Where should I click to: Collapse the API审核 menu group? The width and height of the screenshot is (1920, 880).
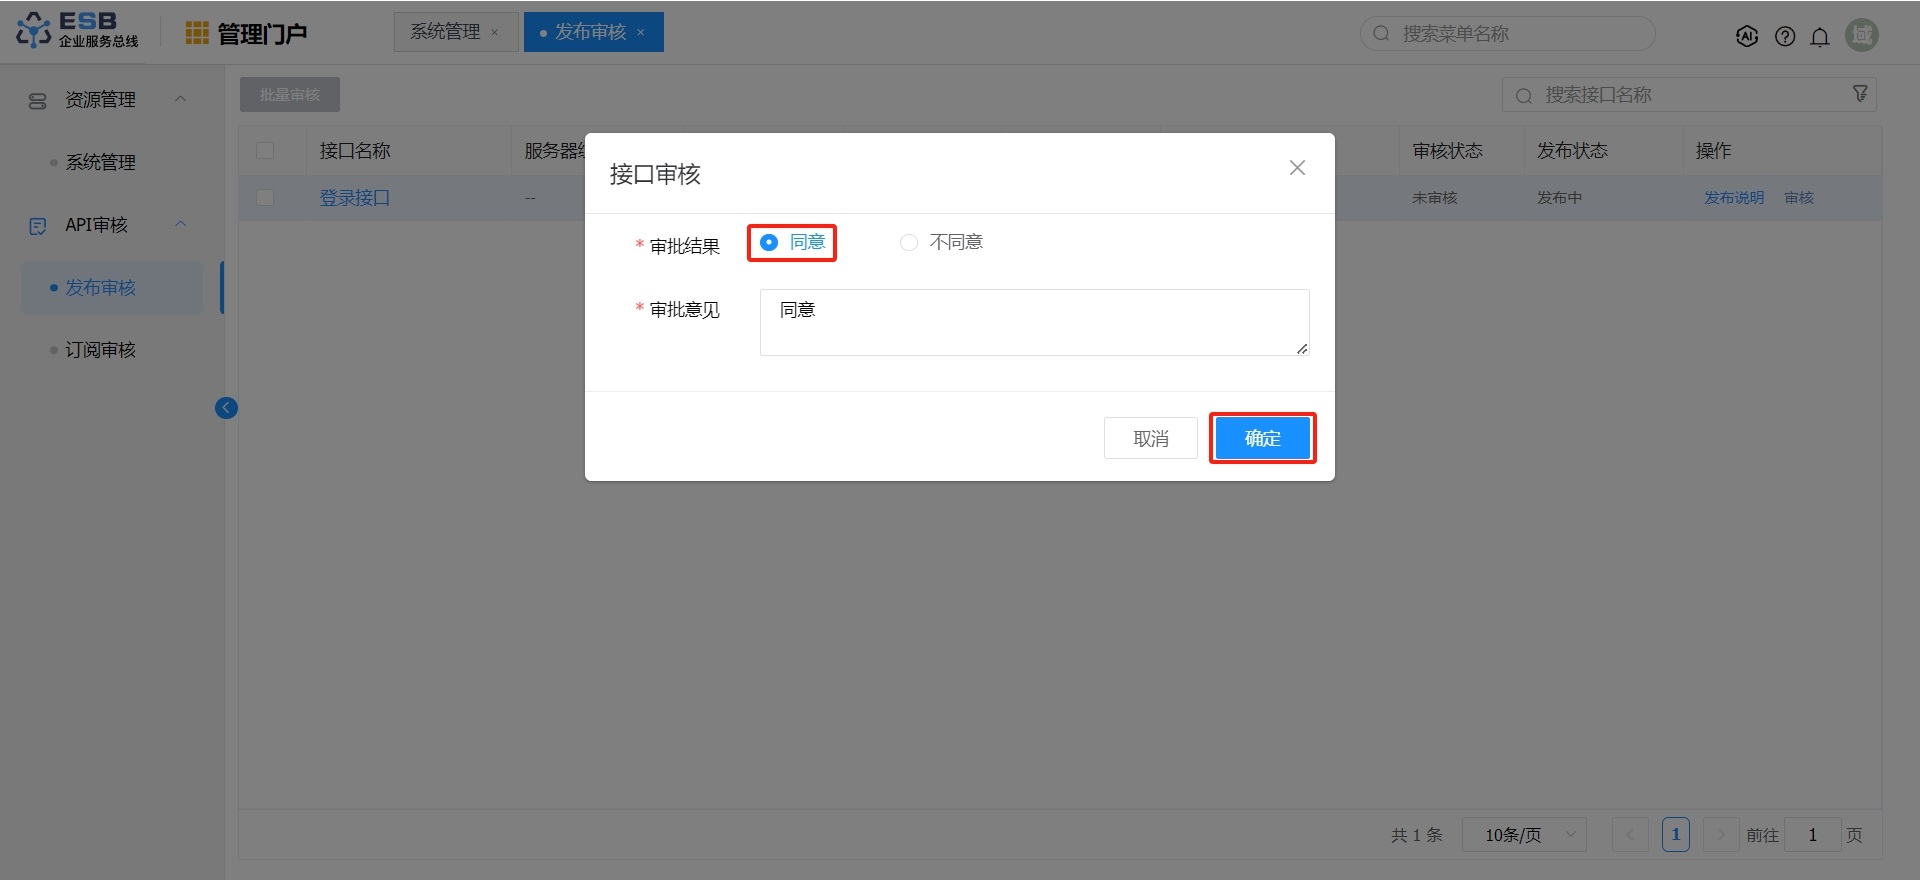(x=181, y=224)
